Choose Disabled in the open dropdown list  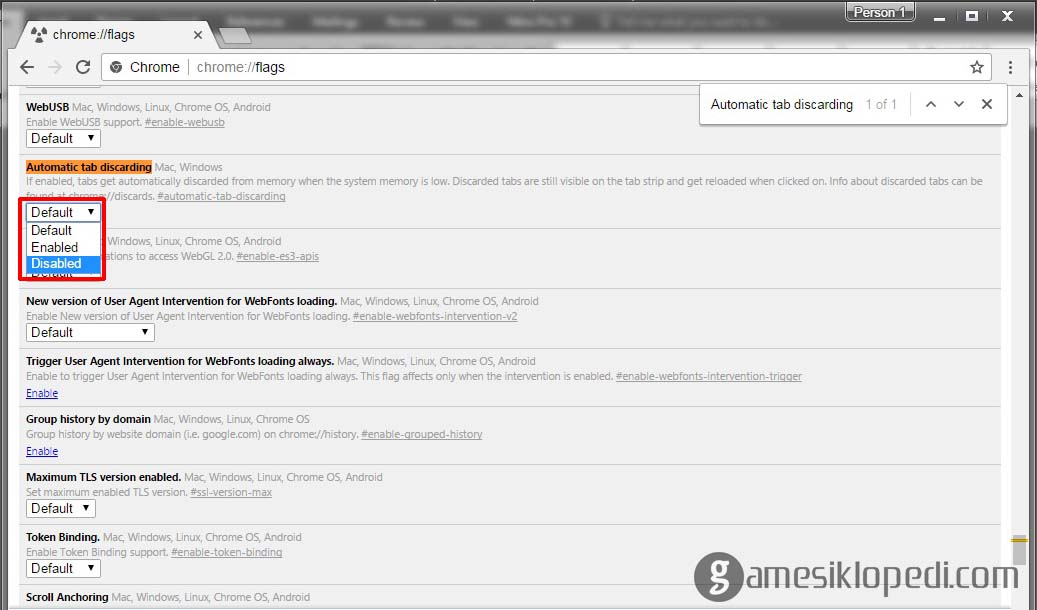(63, 263)
